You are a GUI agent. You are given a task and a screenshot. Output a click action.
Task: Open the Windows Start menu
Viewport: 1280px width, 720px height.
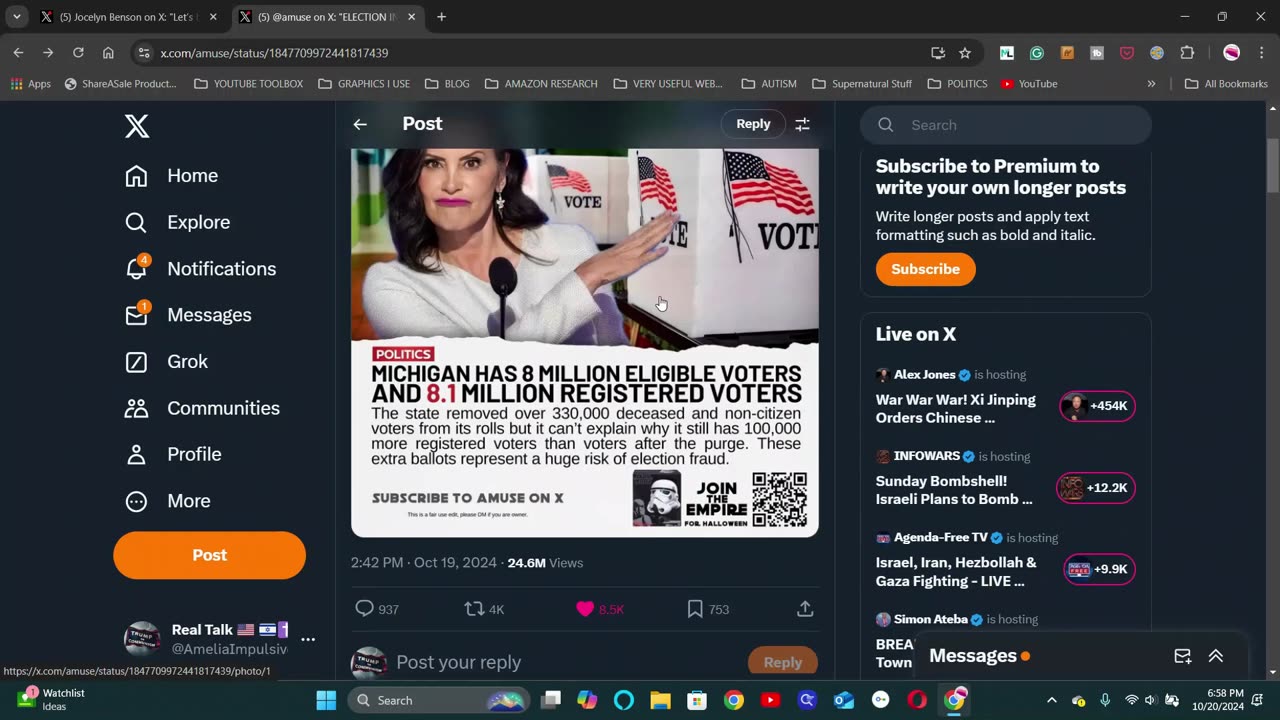coord(326,700)
